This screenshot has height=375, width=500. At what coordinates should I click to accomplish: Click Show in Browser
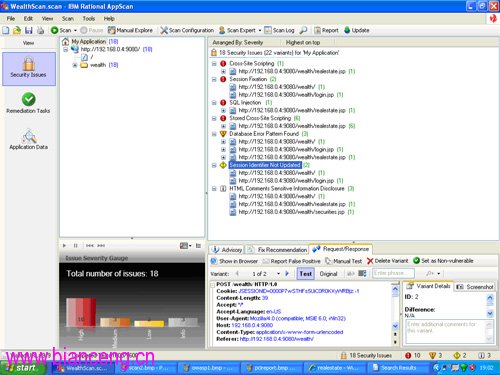tap(234, 261)
